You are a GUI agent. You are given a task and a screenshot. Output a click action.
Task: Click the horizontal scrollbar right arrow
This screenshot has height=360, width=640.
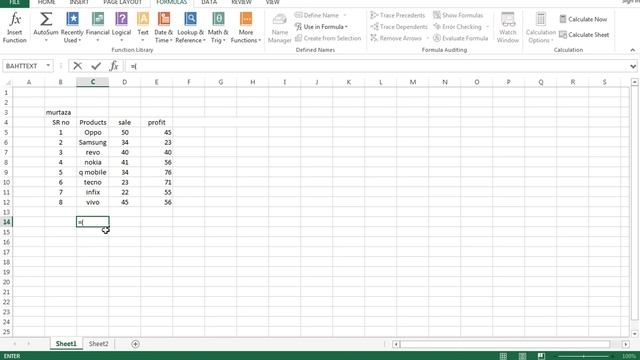[626, 344]
